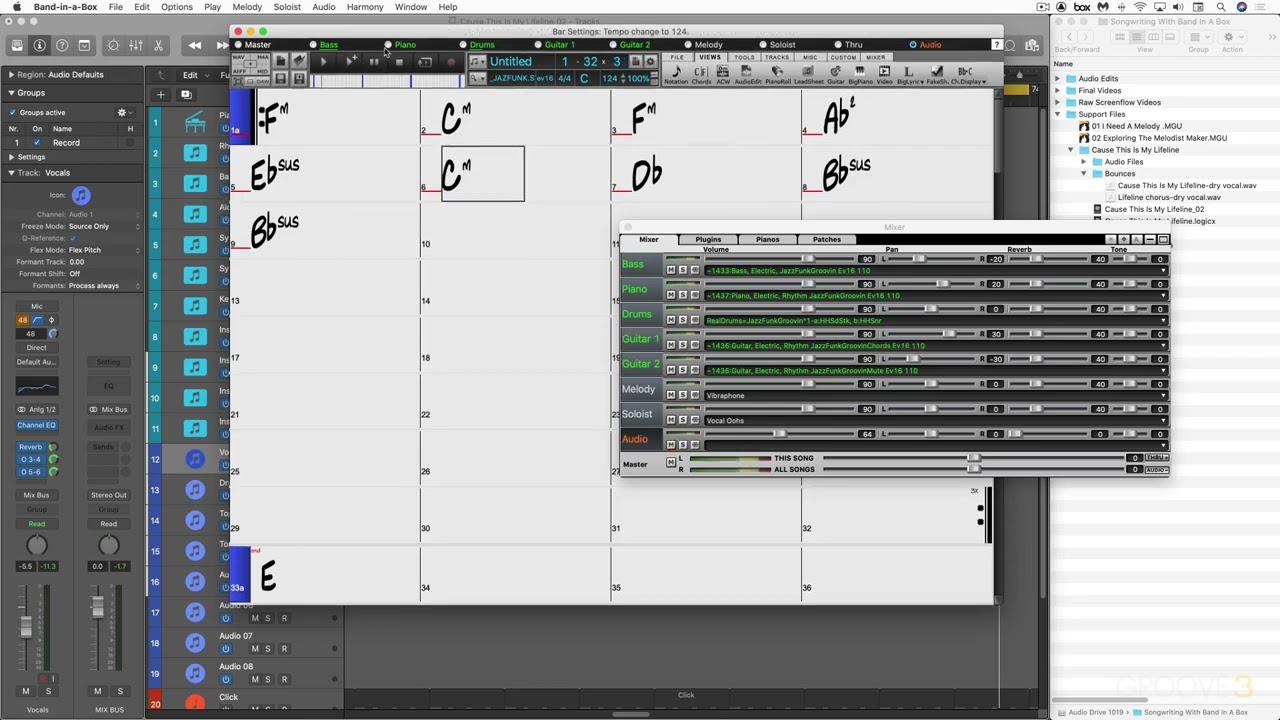Click the add track plus button in Logic
The image size is (1280, 720).
click(160, 95)
